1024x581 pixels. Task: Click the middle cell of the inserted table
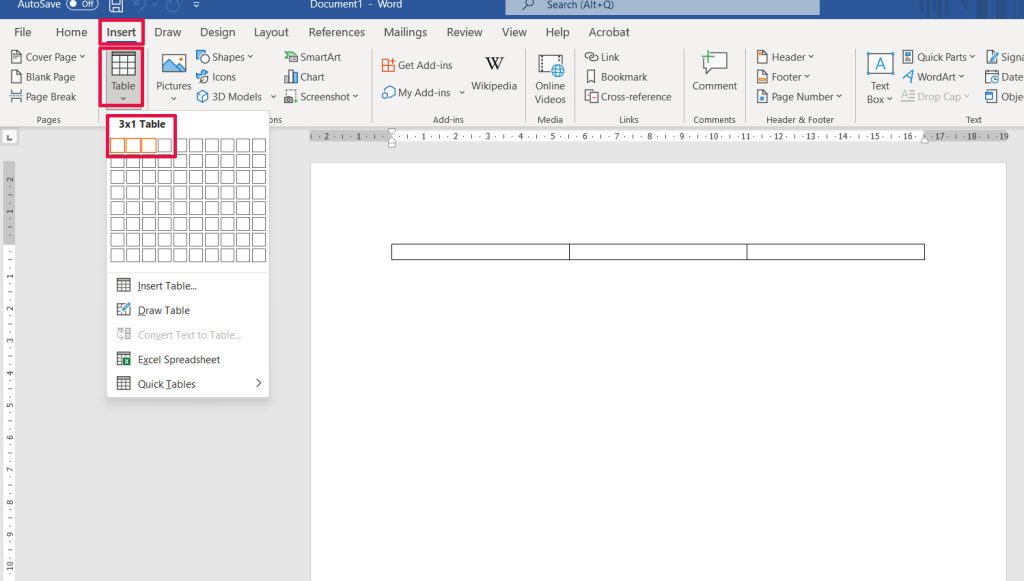(658, 252)
